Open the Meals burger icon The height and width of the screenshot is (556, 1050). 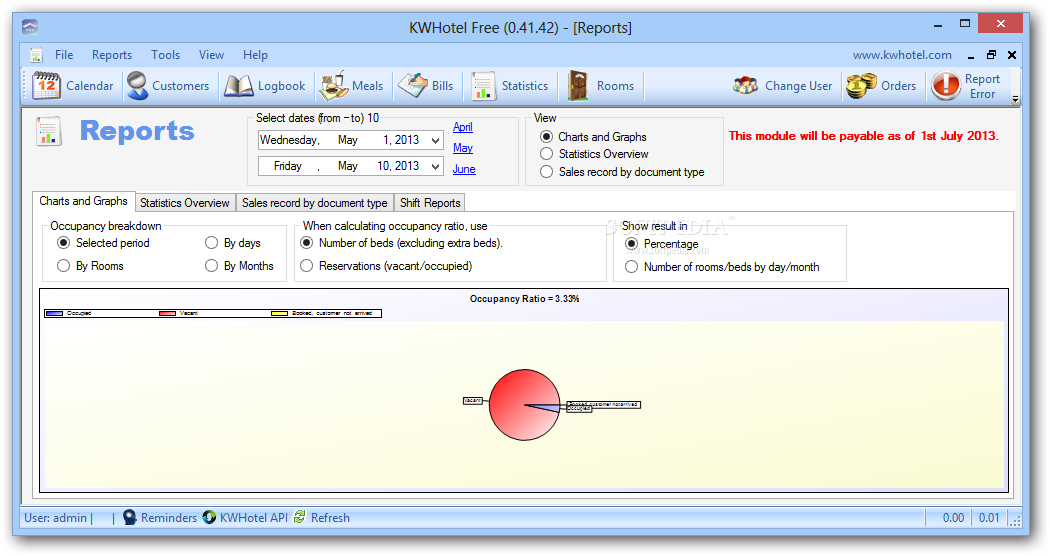click(333, 86)
